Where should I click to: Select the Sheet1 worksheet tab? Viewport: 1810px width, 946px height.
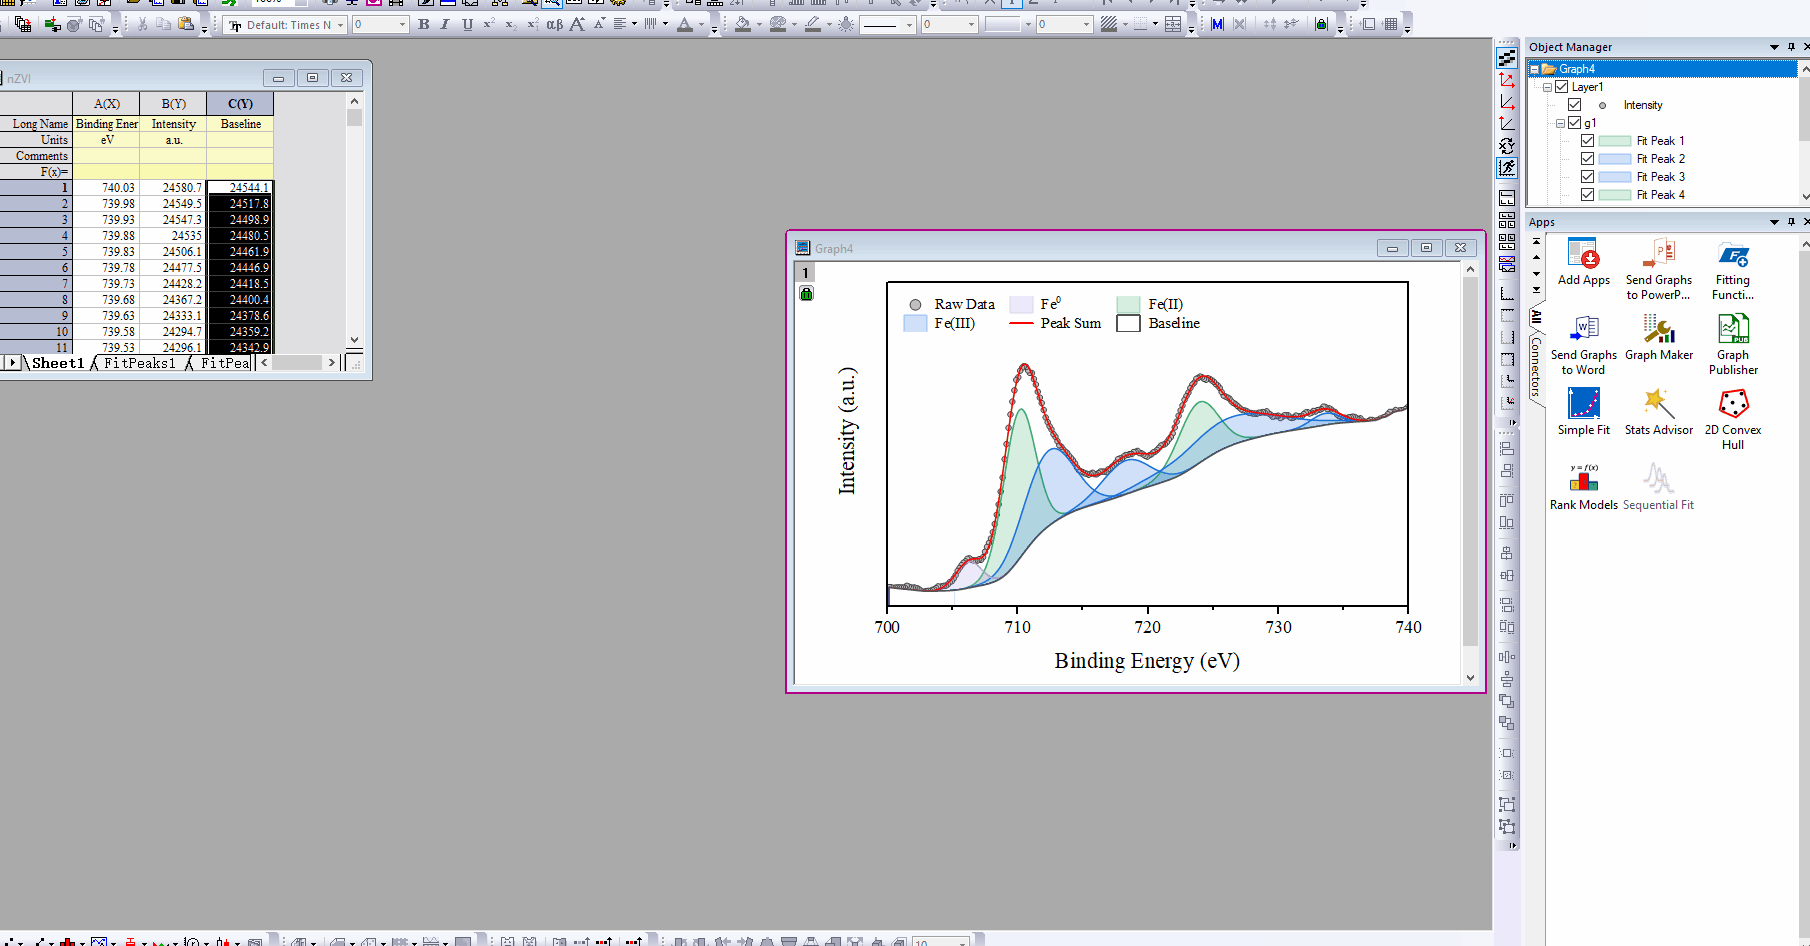[x=57, y=363]
